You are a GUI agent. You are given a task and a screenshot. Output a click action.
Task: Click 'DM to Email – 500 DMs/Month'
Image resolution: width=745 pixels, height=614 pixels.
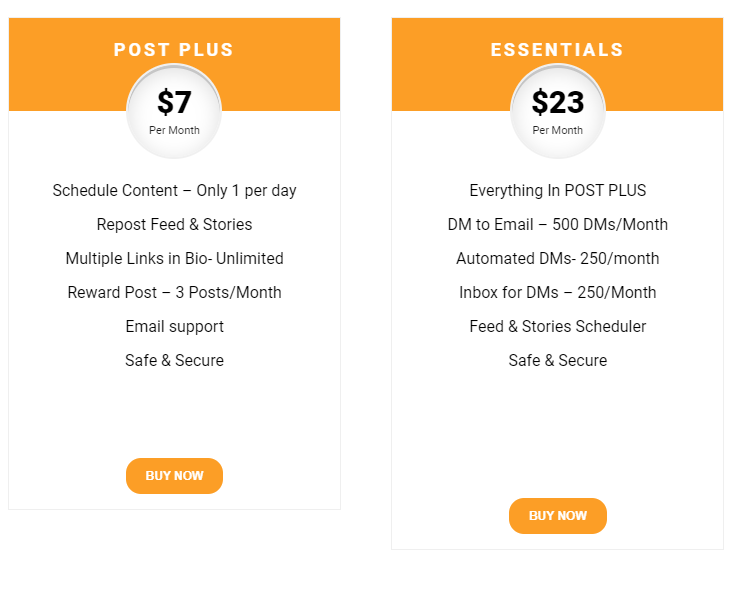[x=558, y=224]
